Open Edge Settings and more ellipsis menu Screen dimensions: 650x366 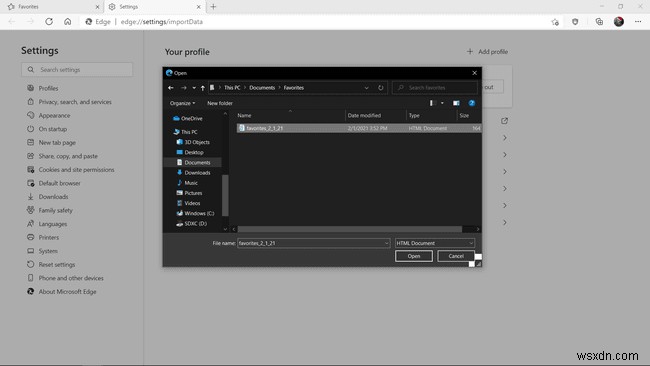click(638, 22)
